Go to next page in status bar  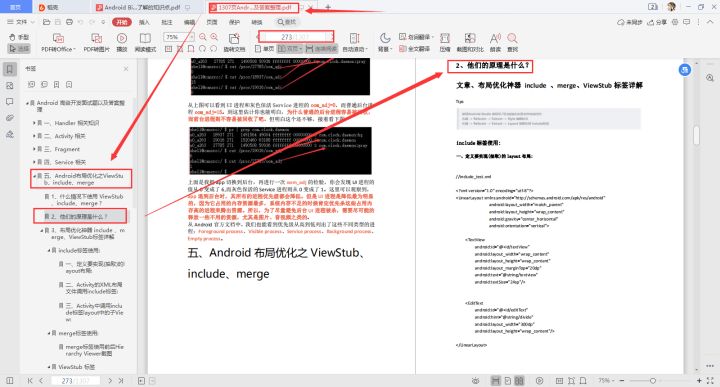pyautogui.click(x=110, y=381)
